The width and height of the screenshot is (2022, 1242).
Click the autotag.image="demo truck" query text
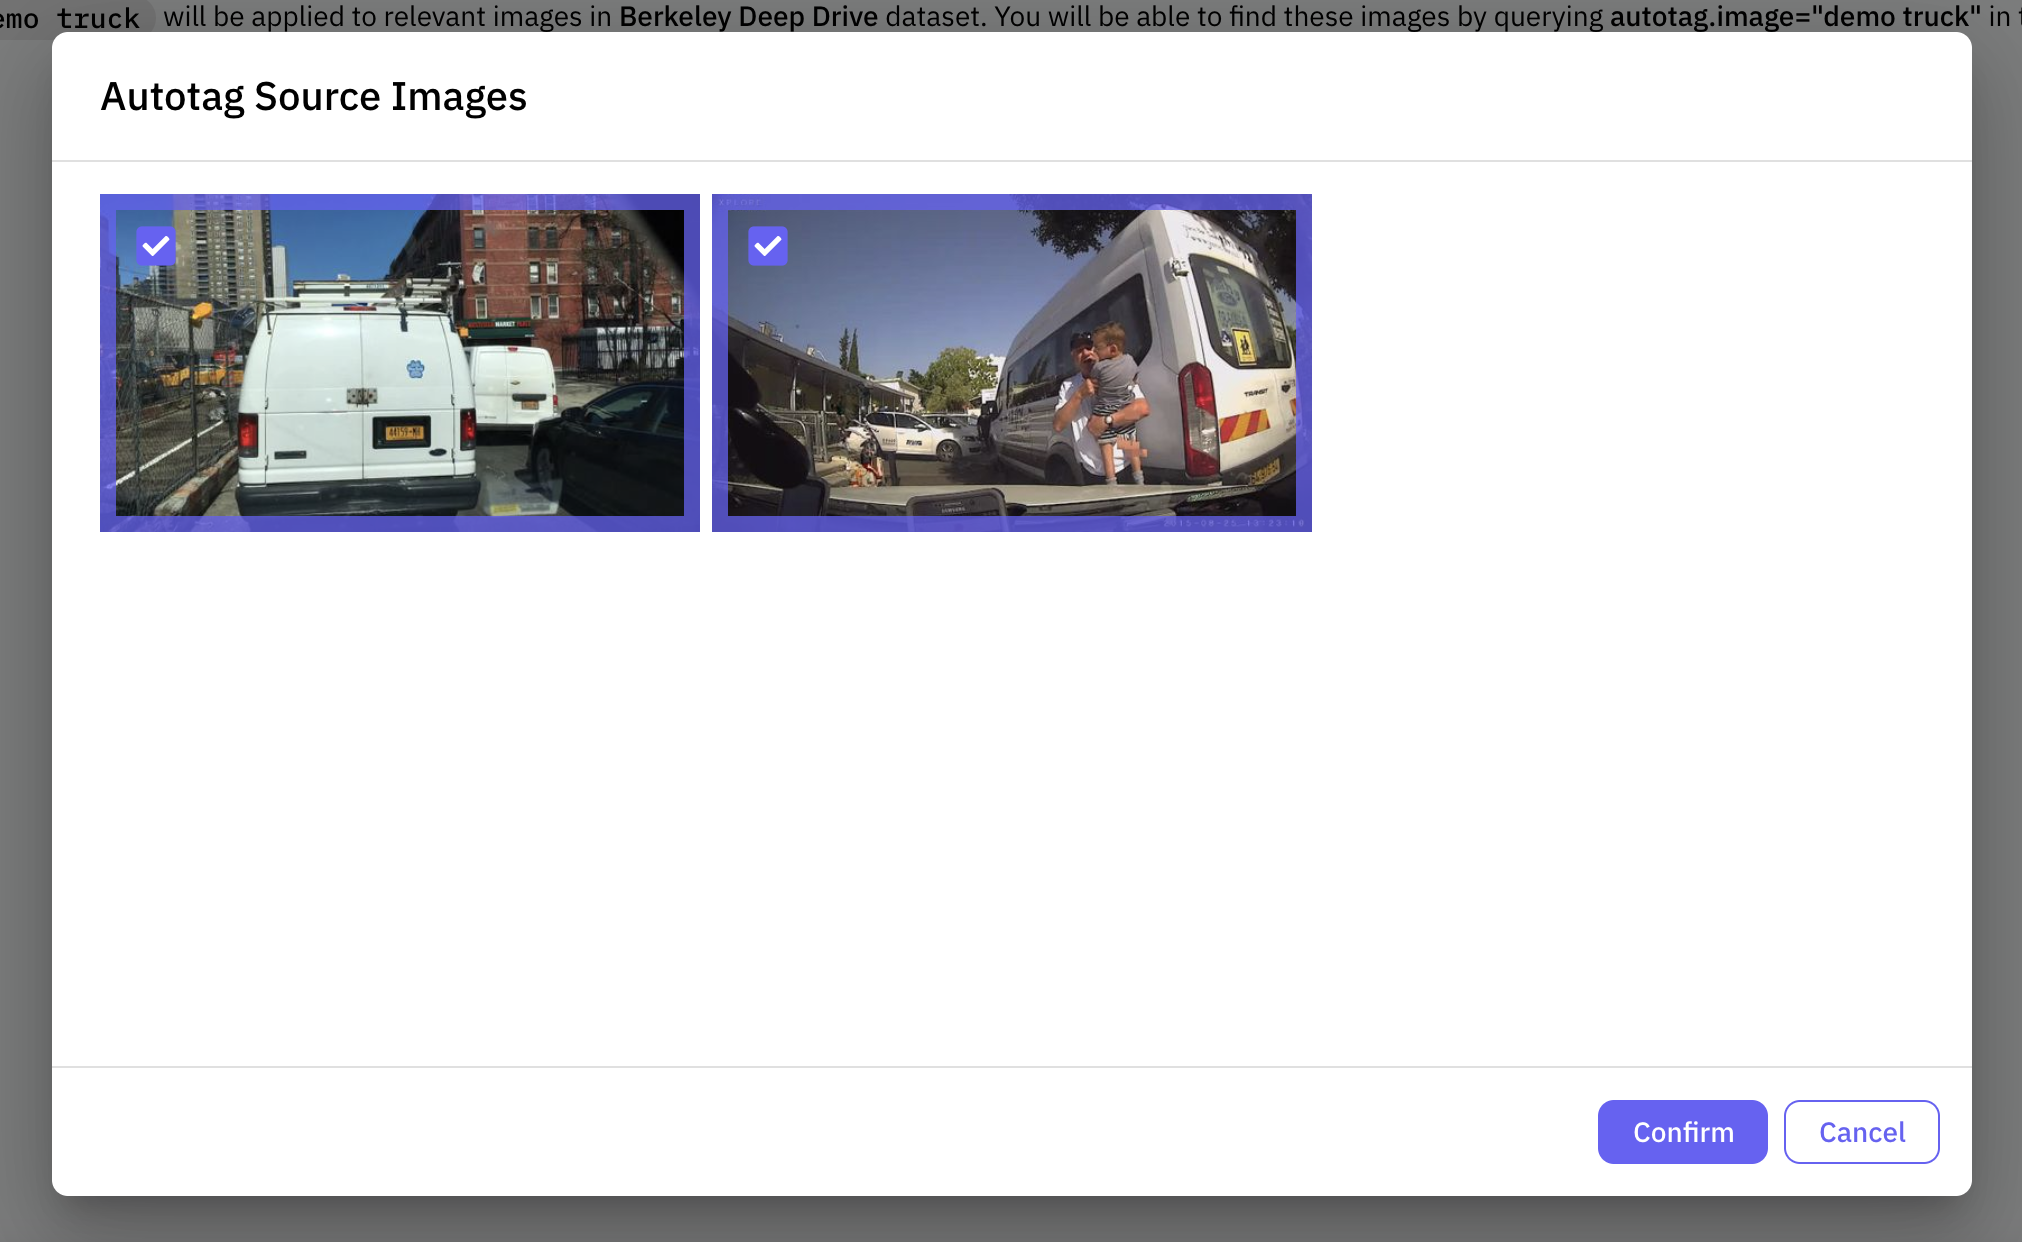[1794, 16]
